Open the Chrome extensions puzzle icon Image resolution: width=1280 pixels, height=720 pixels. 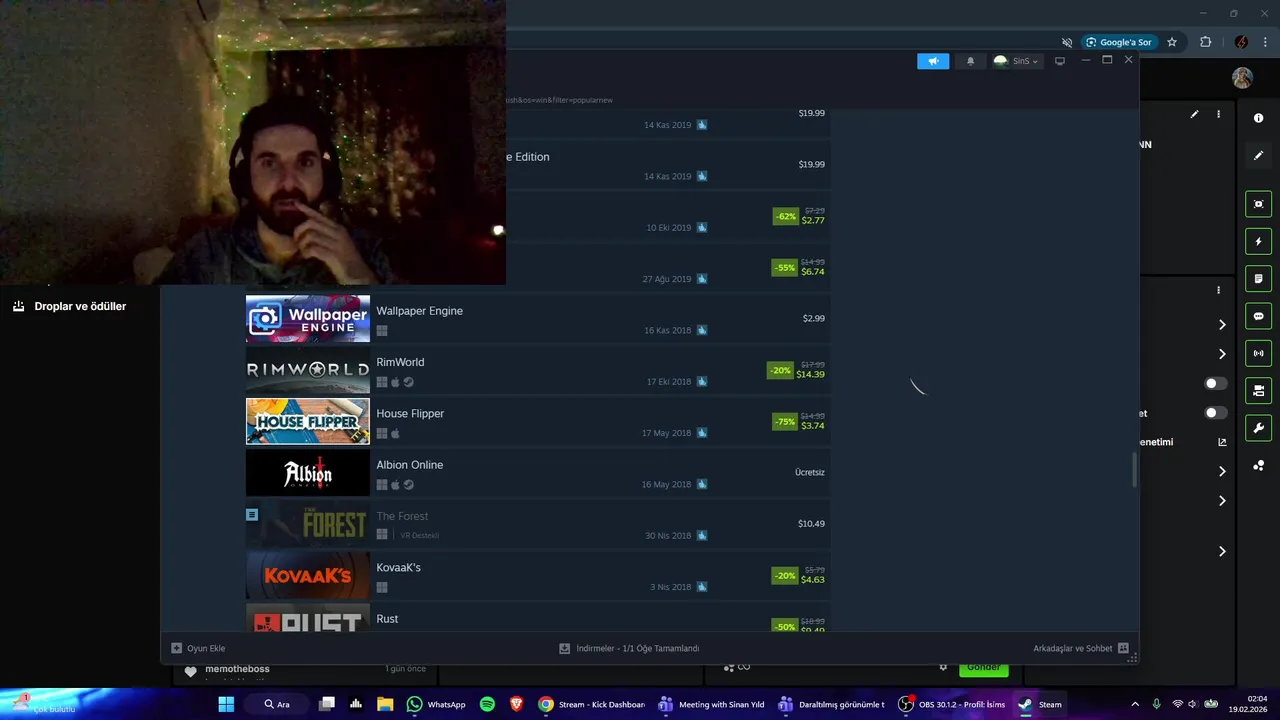coord(1205,42)
